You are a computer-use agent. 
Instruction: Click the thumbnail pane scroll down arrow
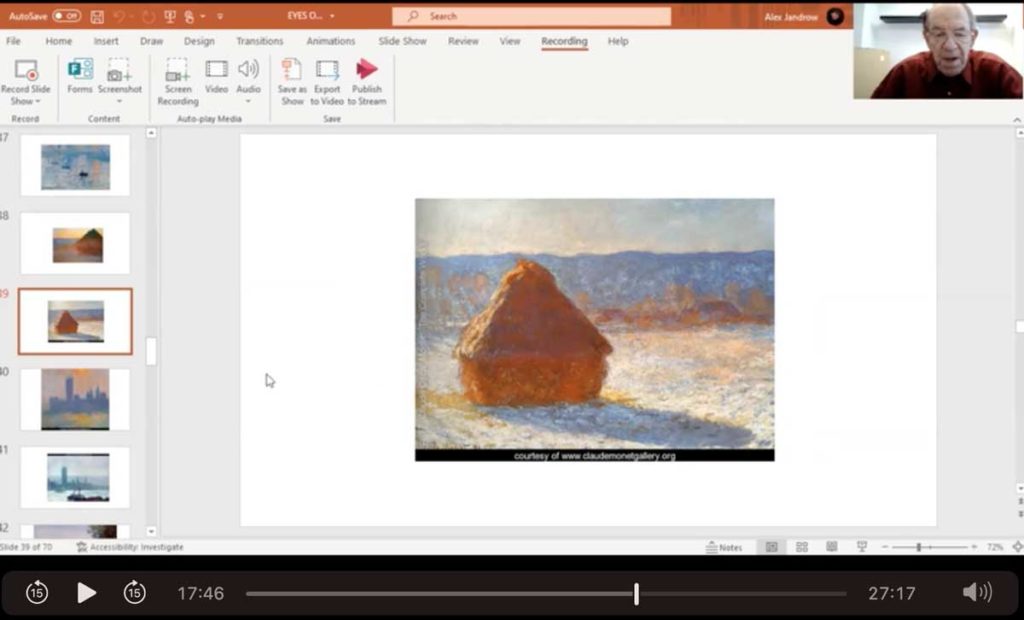[x=151, y=531]
